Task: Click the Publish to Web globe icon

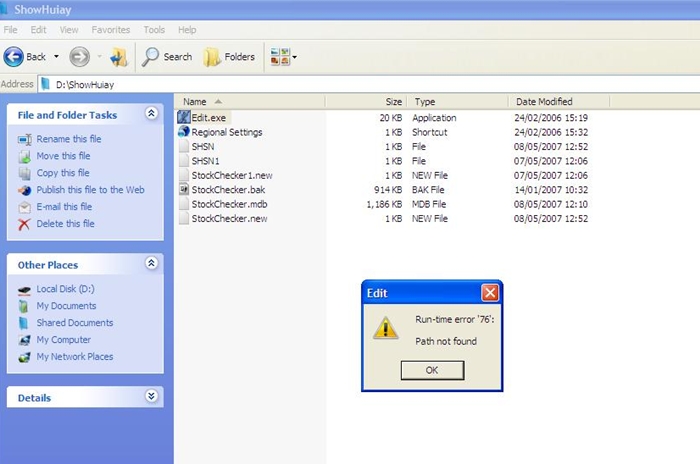Action: 25,190
